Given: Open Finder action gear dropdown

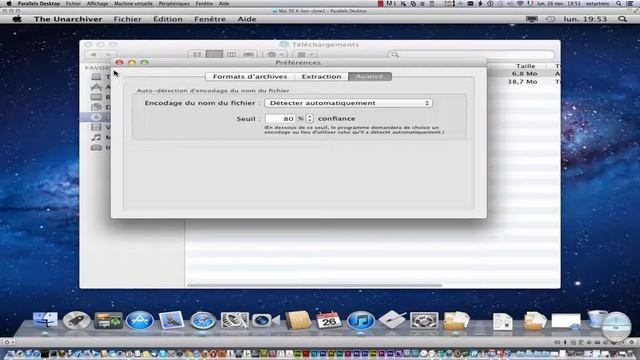Looking at the screenshot, I should point(274,54).
